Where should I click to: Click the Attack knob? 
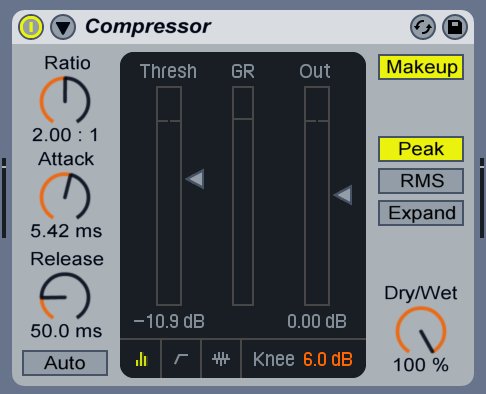(65, 196)
